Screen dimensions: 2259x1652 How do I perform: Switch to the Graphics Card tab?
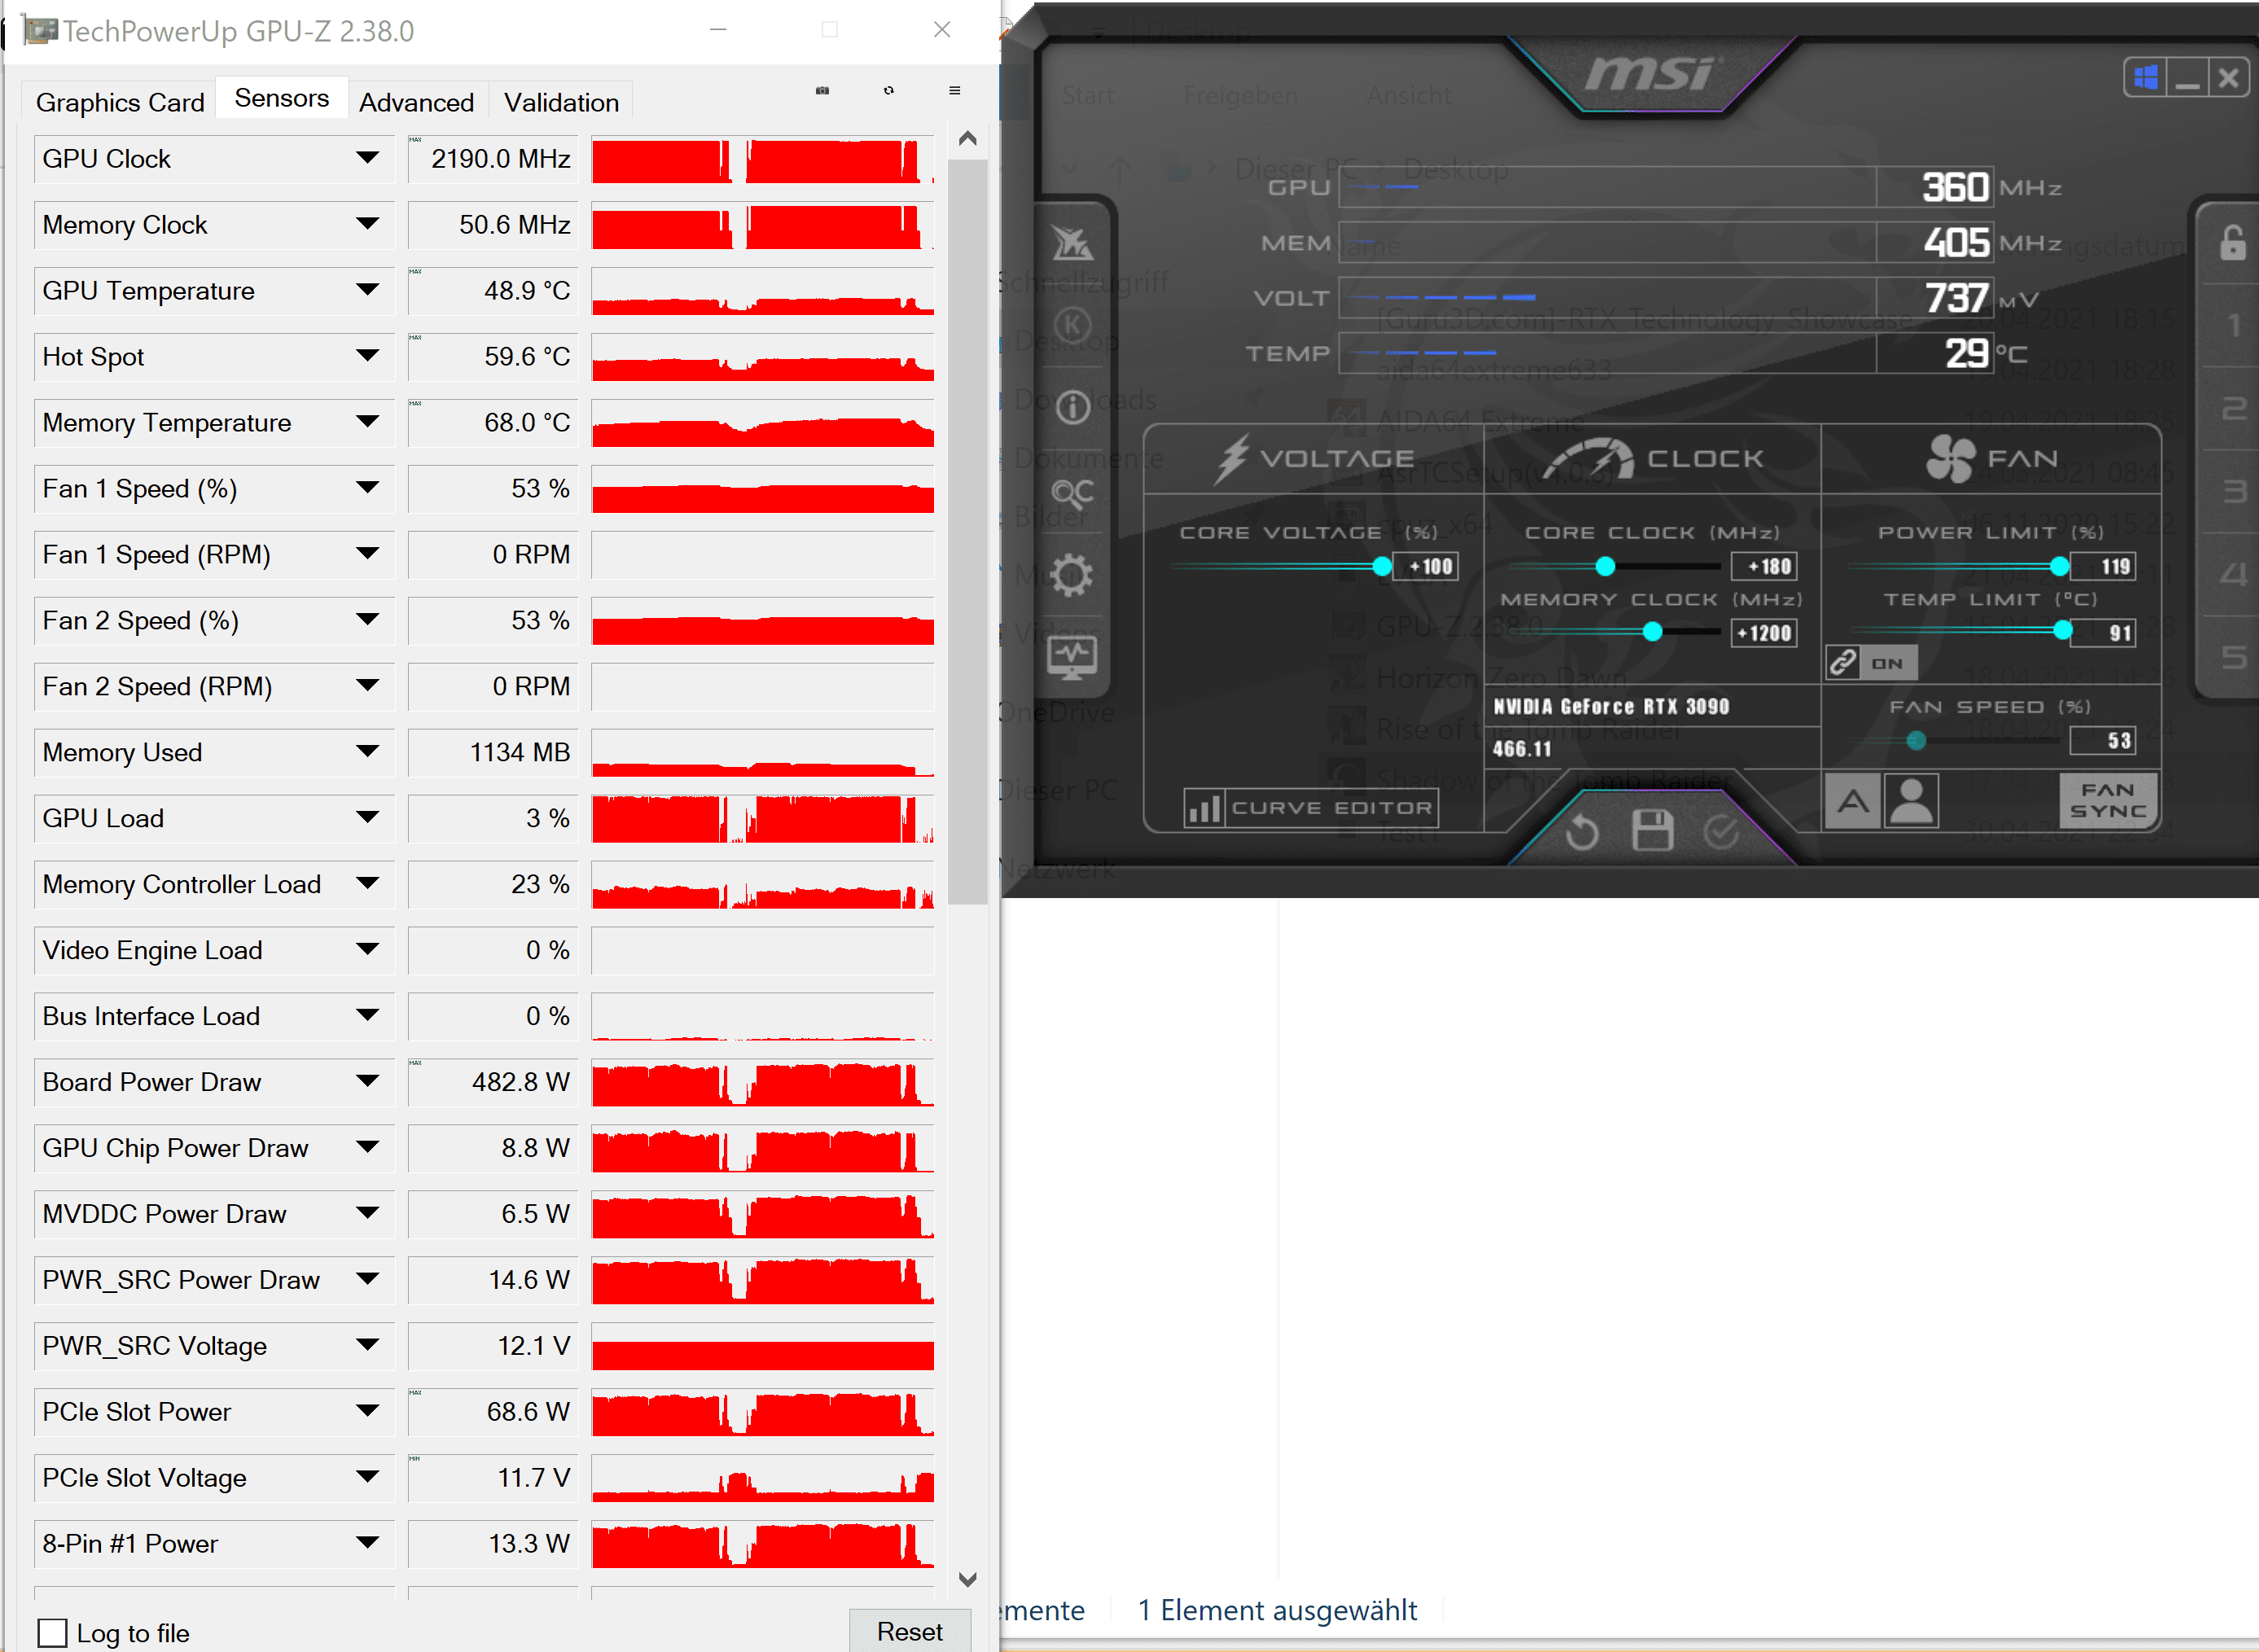pyautogui.click(x=120, y=102)
